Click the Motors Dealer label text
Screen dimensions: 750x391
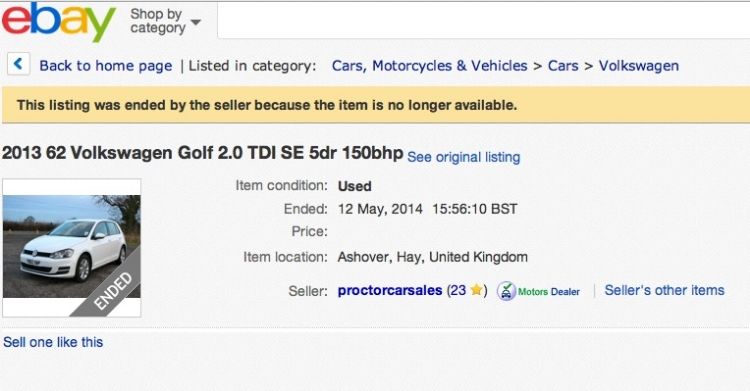(x=549, y=291)
